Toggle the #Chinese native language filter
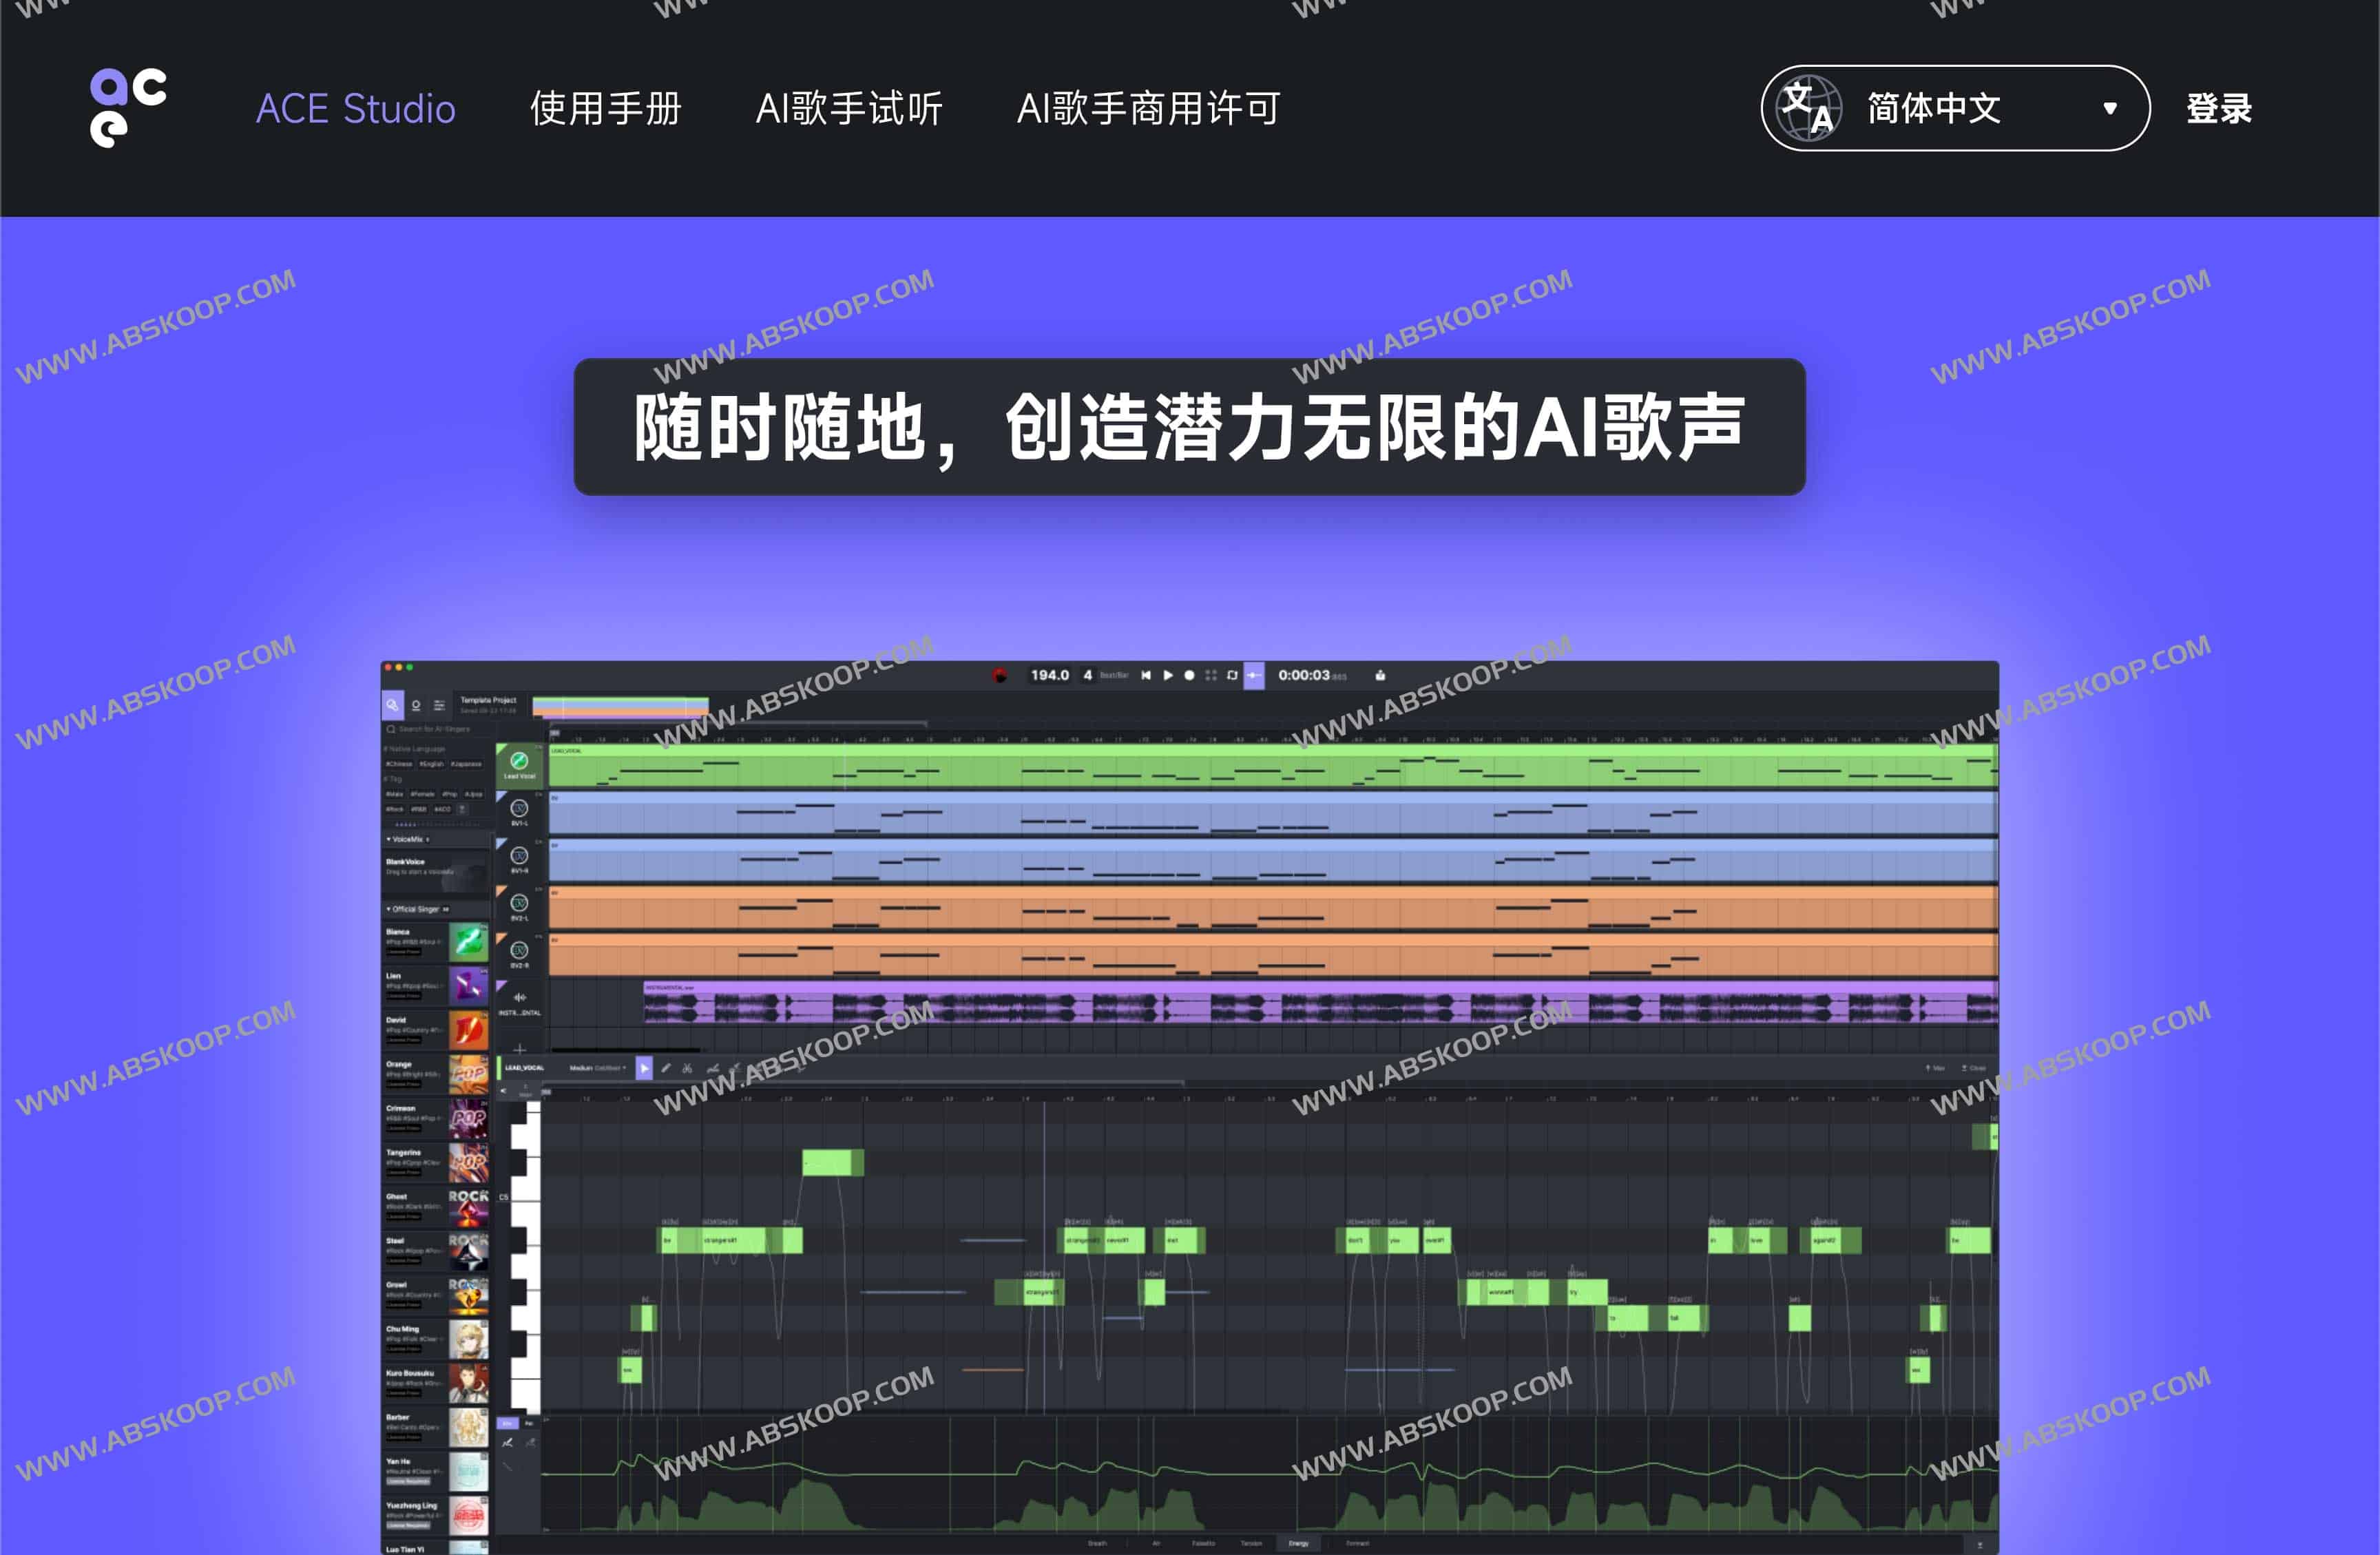This screenshot has height=1555, width=2380. point(400,764)
